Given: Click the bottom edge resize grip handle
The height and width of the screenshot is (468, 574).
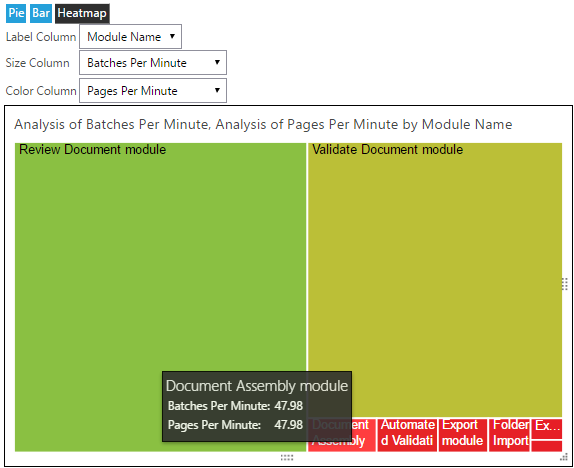Looking at the screenshot, I should [x=287, y=457].
